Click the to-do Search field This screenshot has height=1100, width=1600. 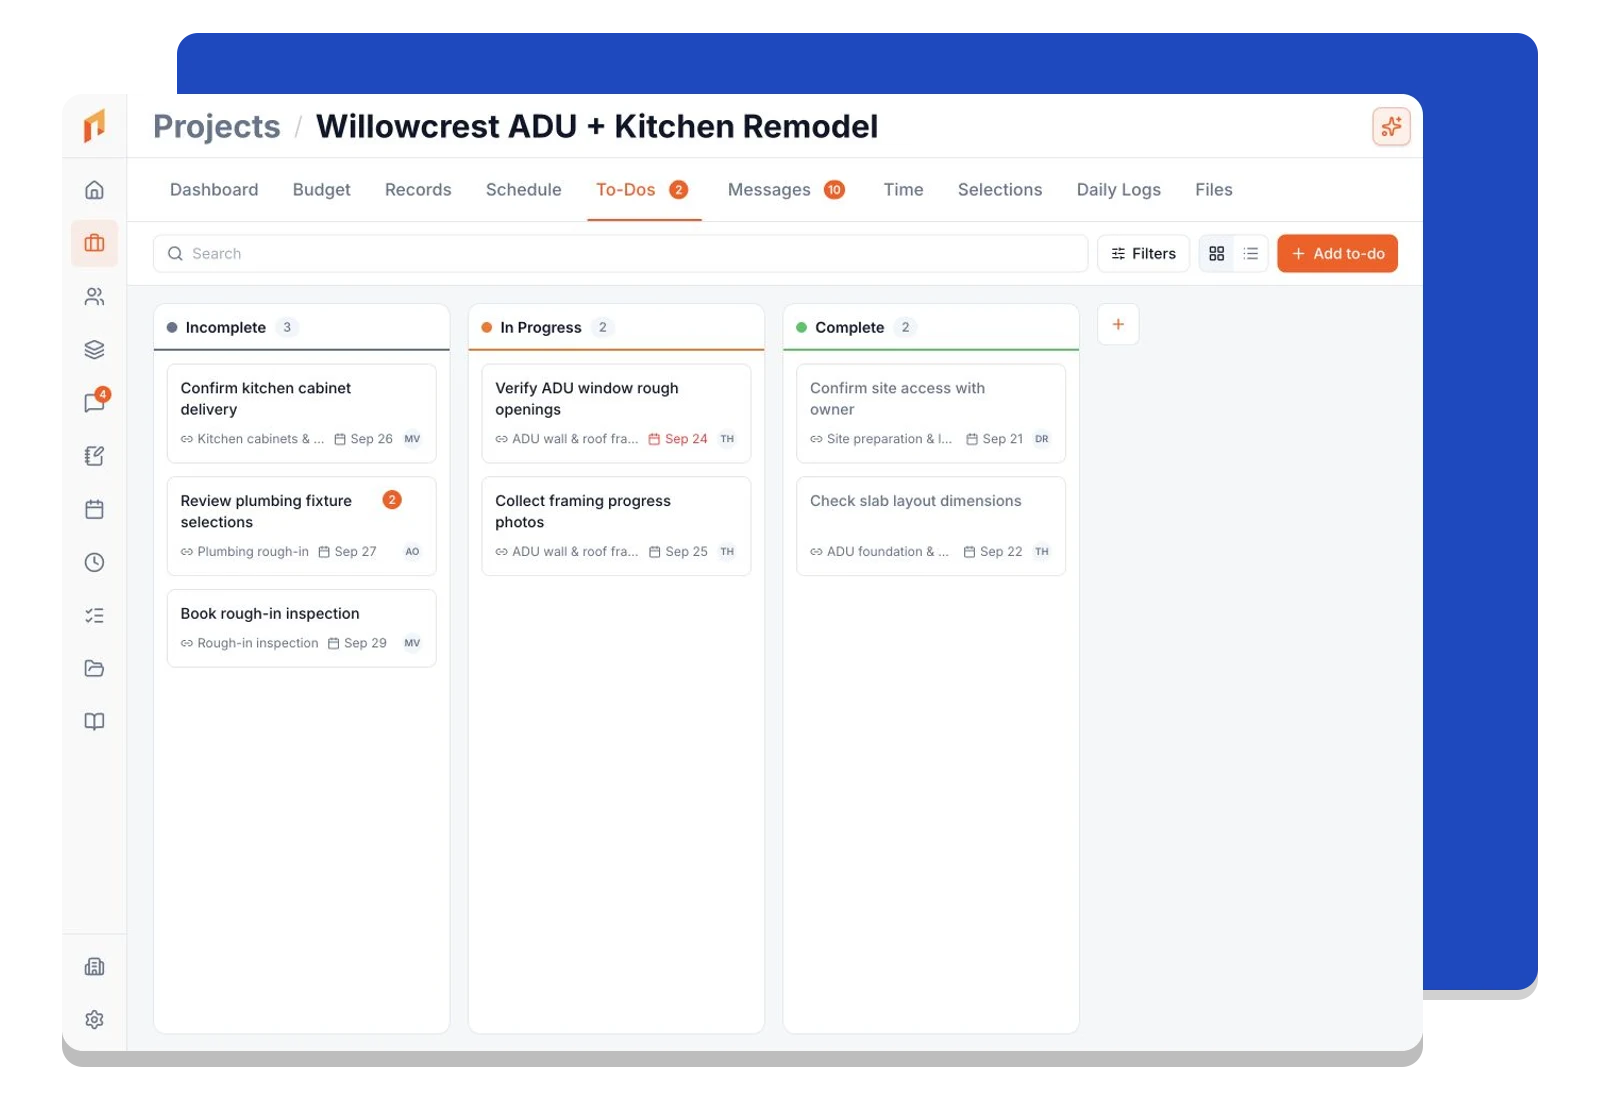[620, 254]
